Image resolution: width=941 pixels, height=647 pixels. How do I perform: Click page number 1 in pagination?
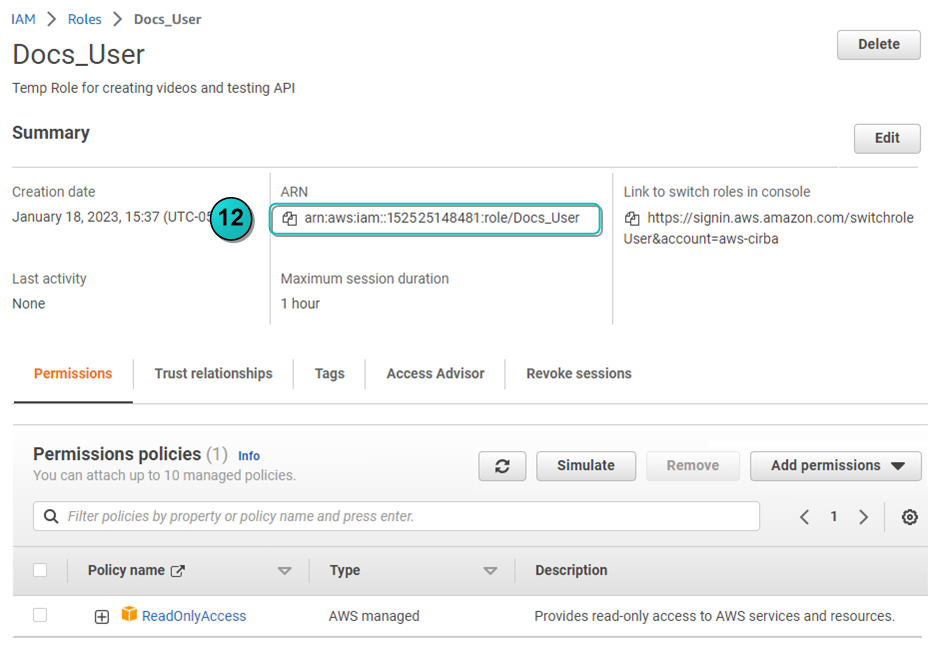(834, 517)
